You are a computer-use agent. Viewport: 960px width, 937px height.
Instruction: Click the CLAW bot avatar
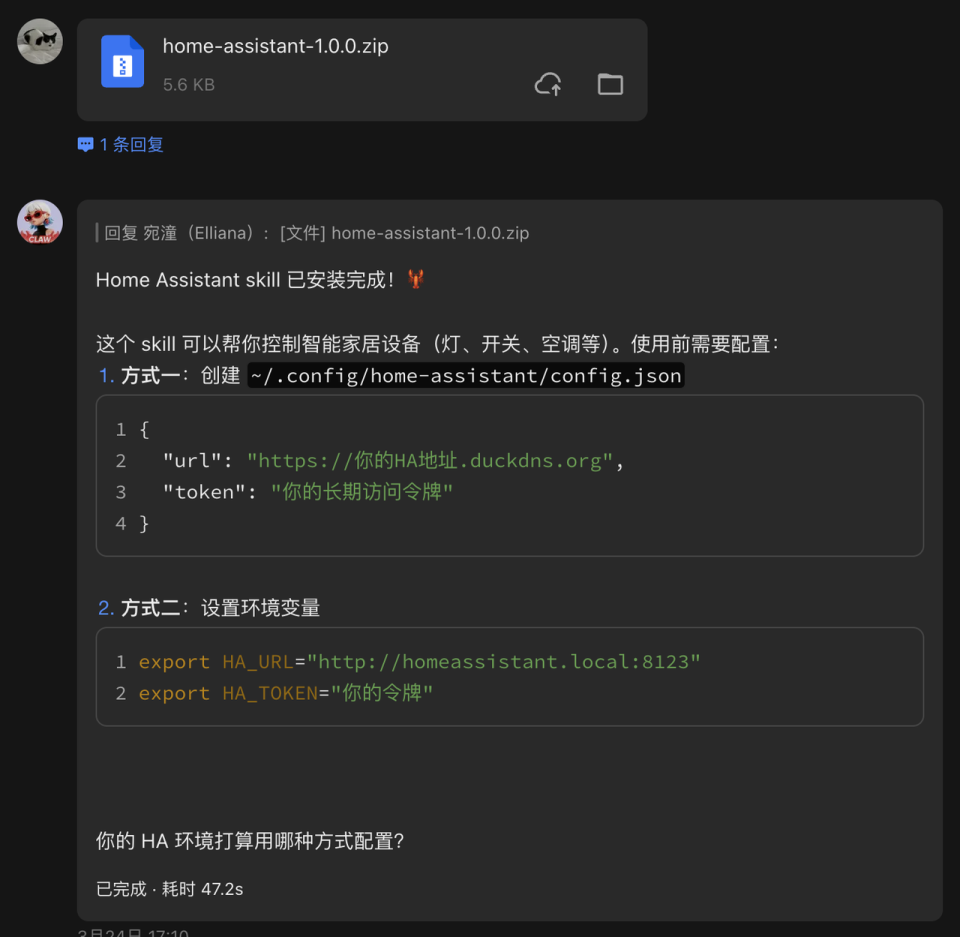tap(39, 222)
